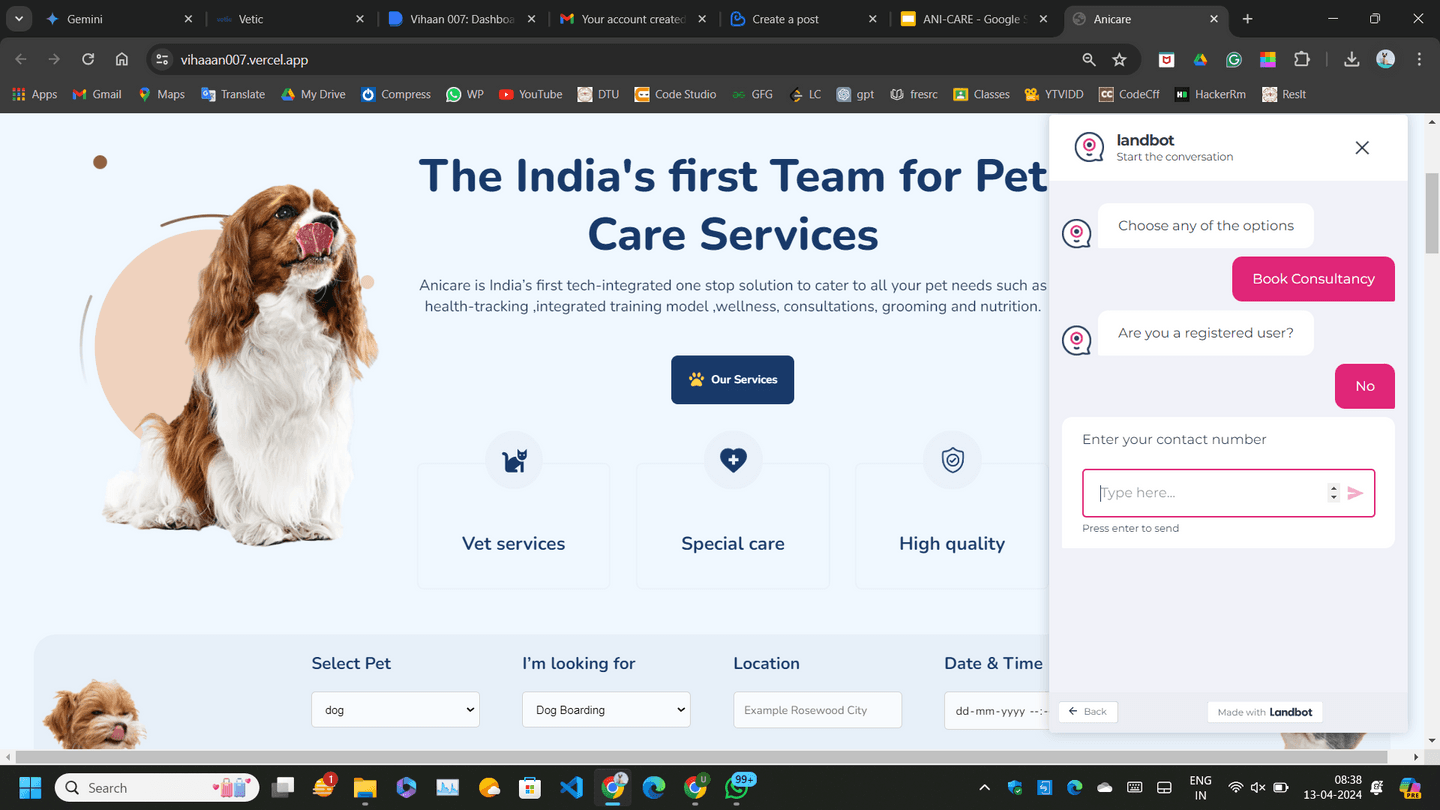Screen dimensions: 1440x810
Task: Click the Special care heart icon
Action: click(x=733, y=460)
